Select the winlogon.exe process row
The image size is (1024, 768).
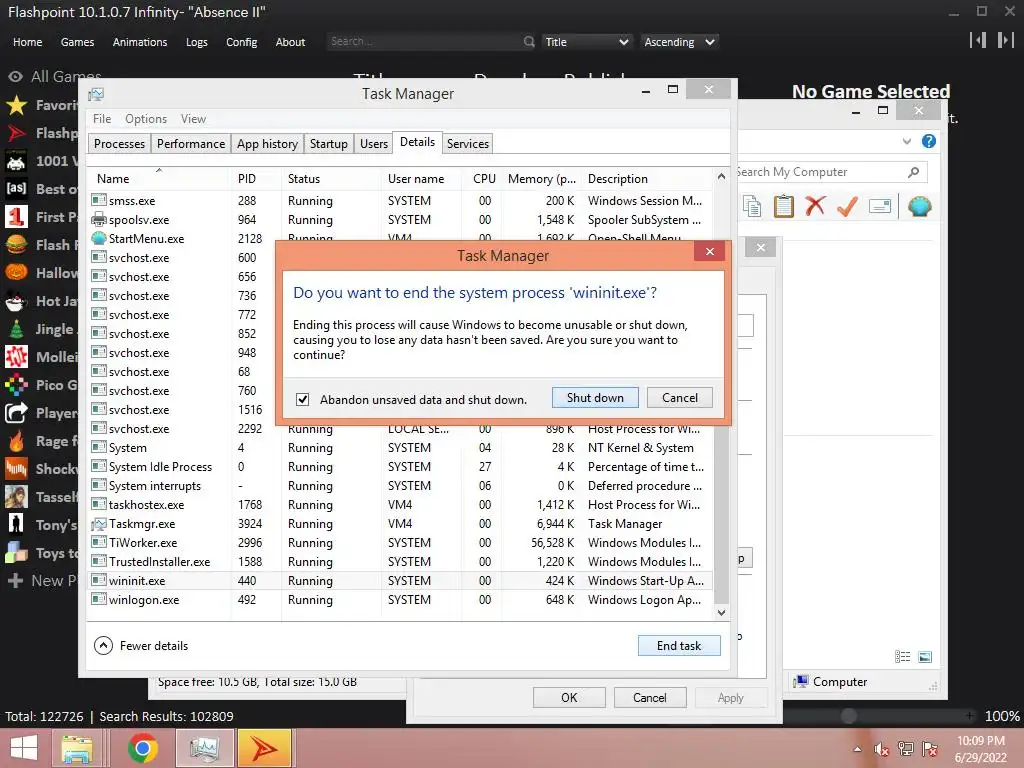400,600
